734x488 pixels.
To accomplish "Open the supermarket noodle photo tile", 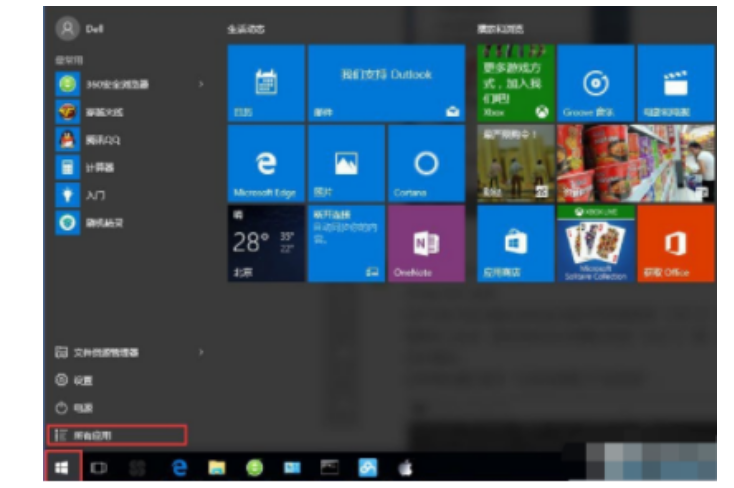I will (x=636, y=163).
